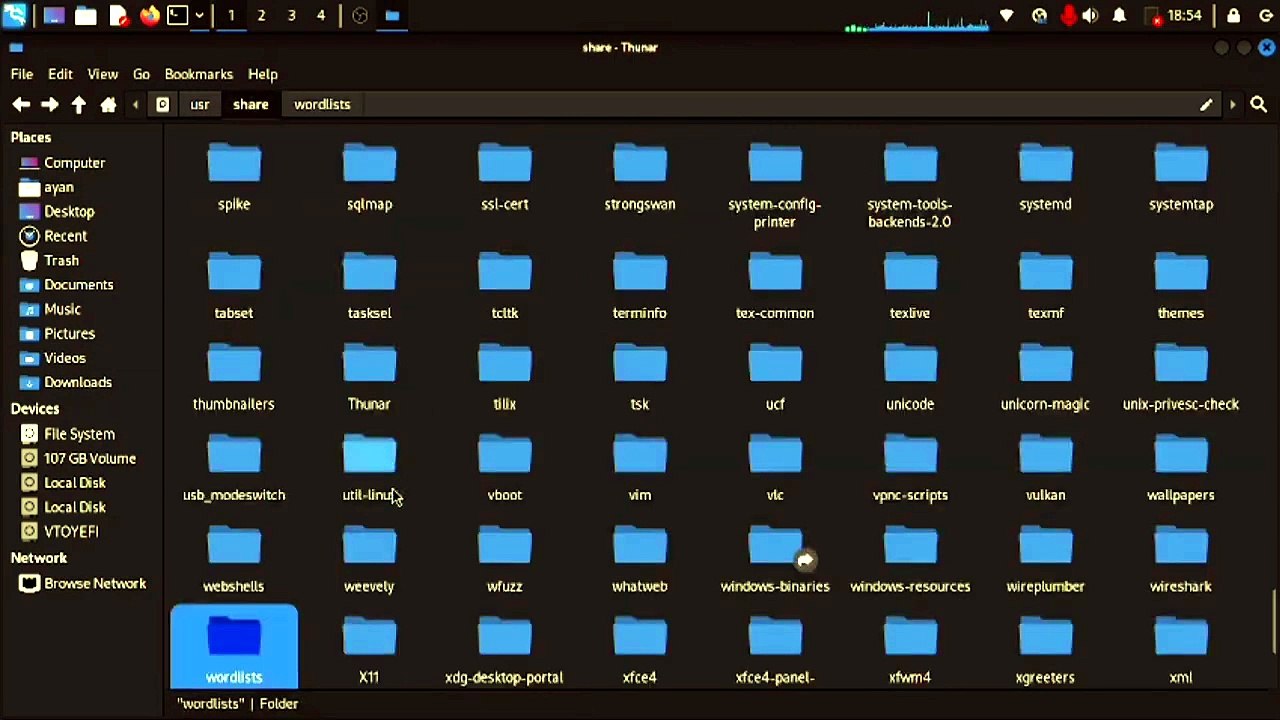Open the Go menu

point(141,74)
